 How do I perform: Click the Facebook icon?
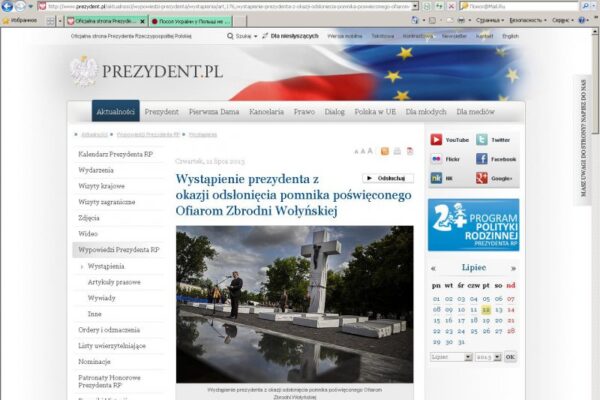pos(482,159)
